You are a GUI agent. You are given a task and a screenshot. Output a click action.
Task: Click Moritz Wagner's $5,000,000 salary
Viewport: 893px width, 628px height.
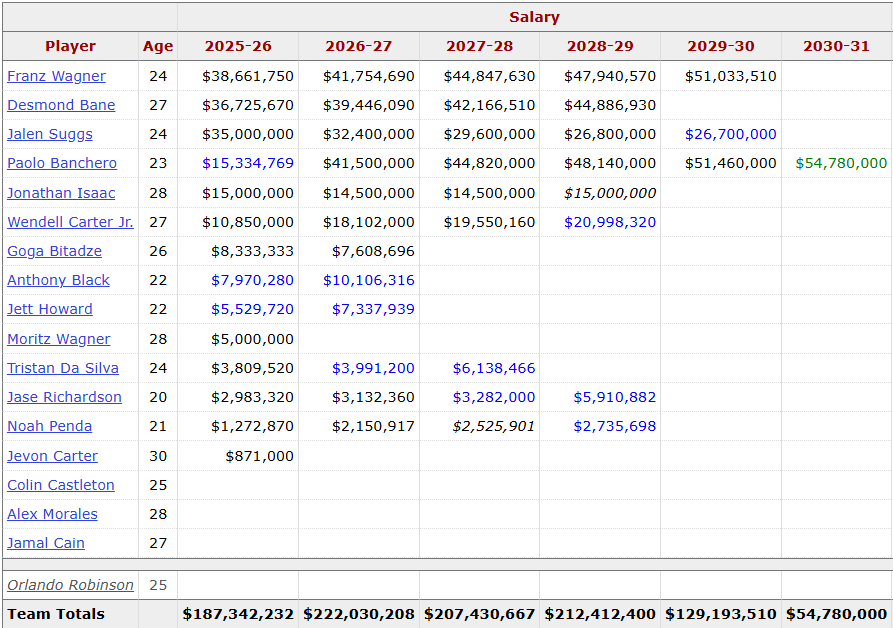252,339
